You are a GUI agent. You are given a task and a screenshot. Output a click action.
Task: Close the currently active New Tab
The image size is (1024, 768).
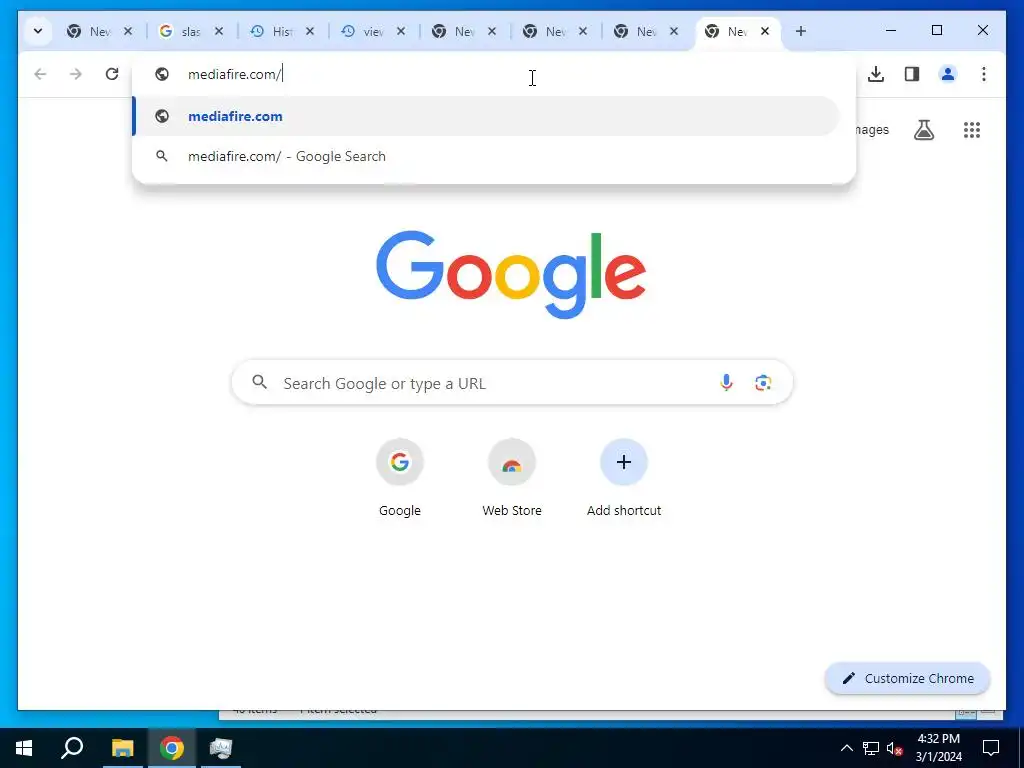pyautogui.click(x=765, y=31)
